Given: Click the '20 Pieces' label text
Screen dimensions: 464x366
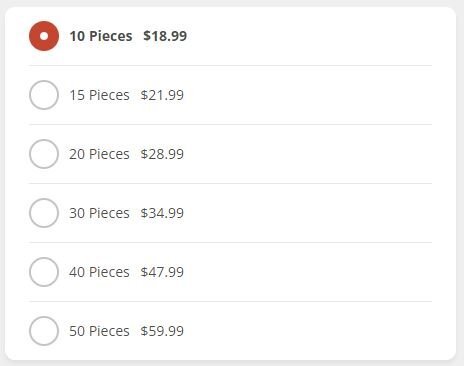Looking at the screenshot, I should [x=99, y=154].
